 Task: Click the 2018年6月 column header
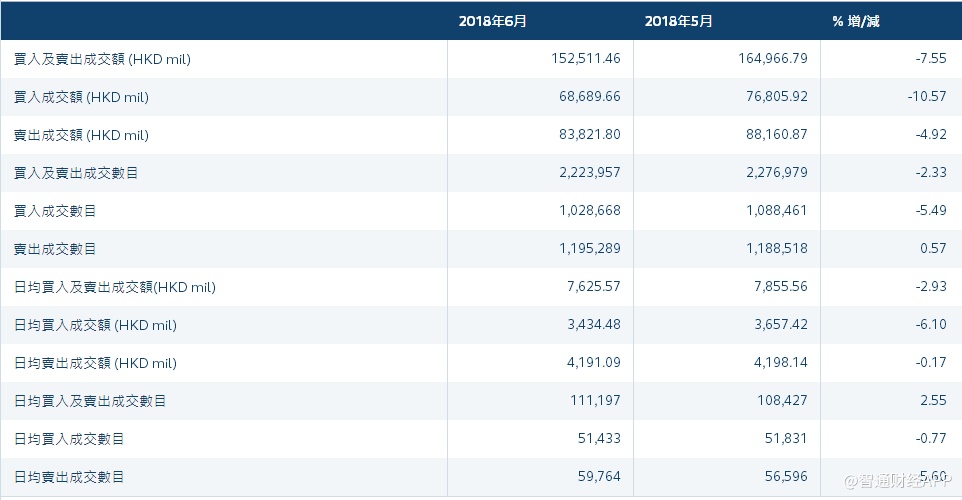click(493, 21)
